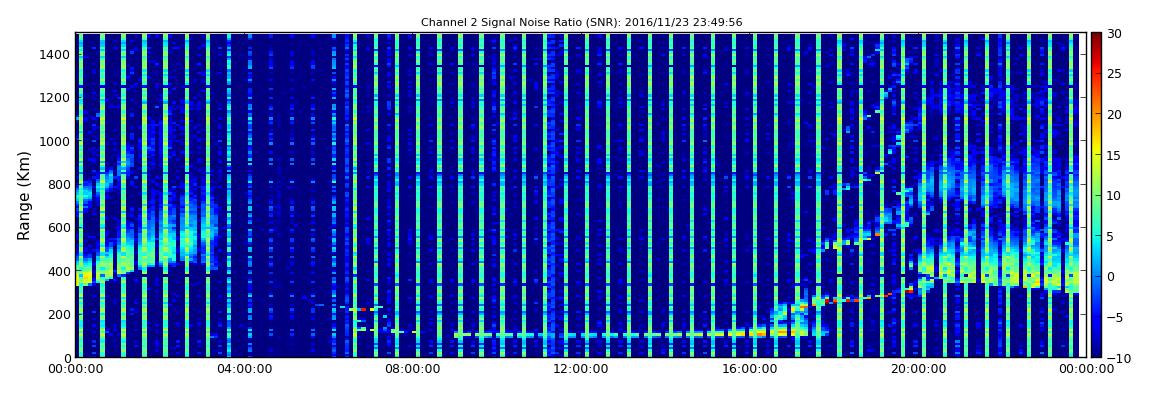Click the 200 range tick label
The height and width of the screenshot is (407, 1150).
[x=59, y=315]
